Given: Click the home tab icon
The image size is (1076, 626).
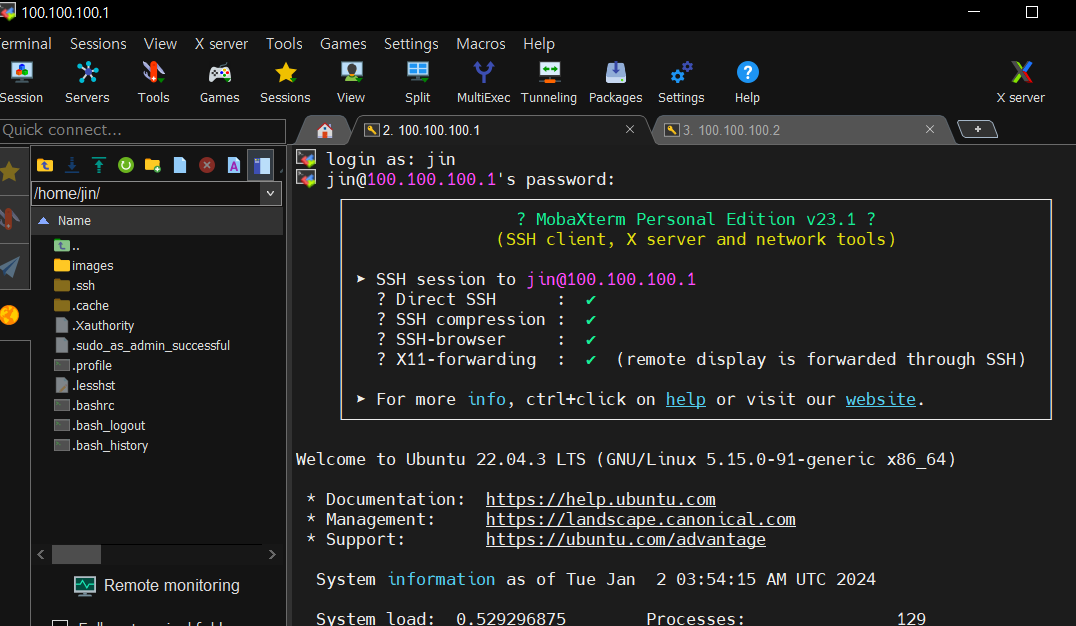Looking at the screenshot, I should (x=325, y=130).
